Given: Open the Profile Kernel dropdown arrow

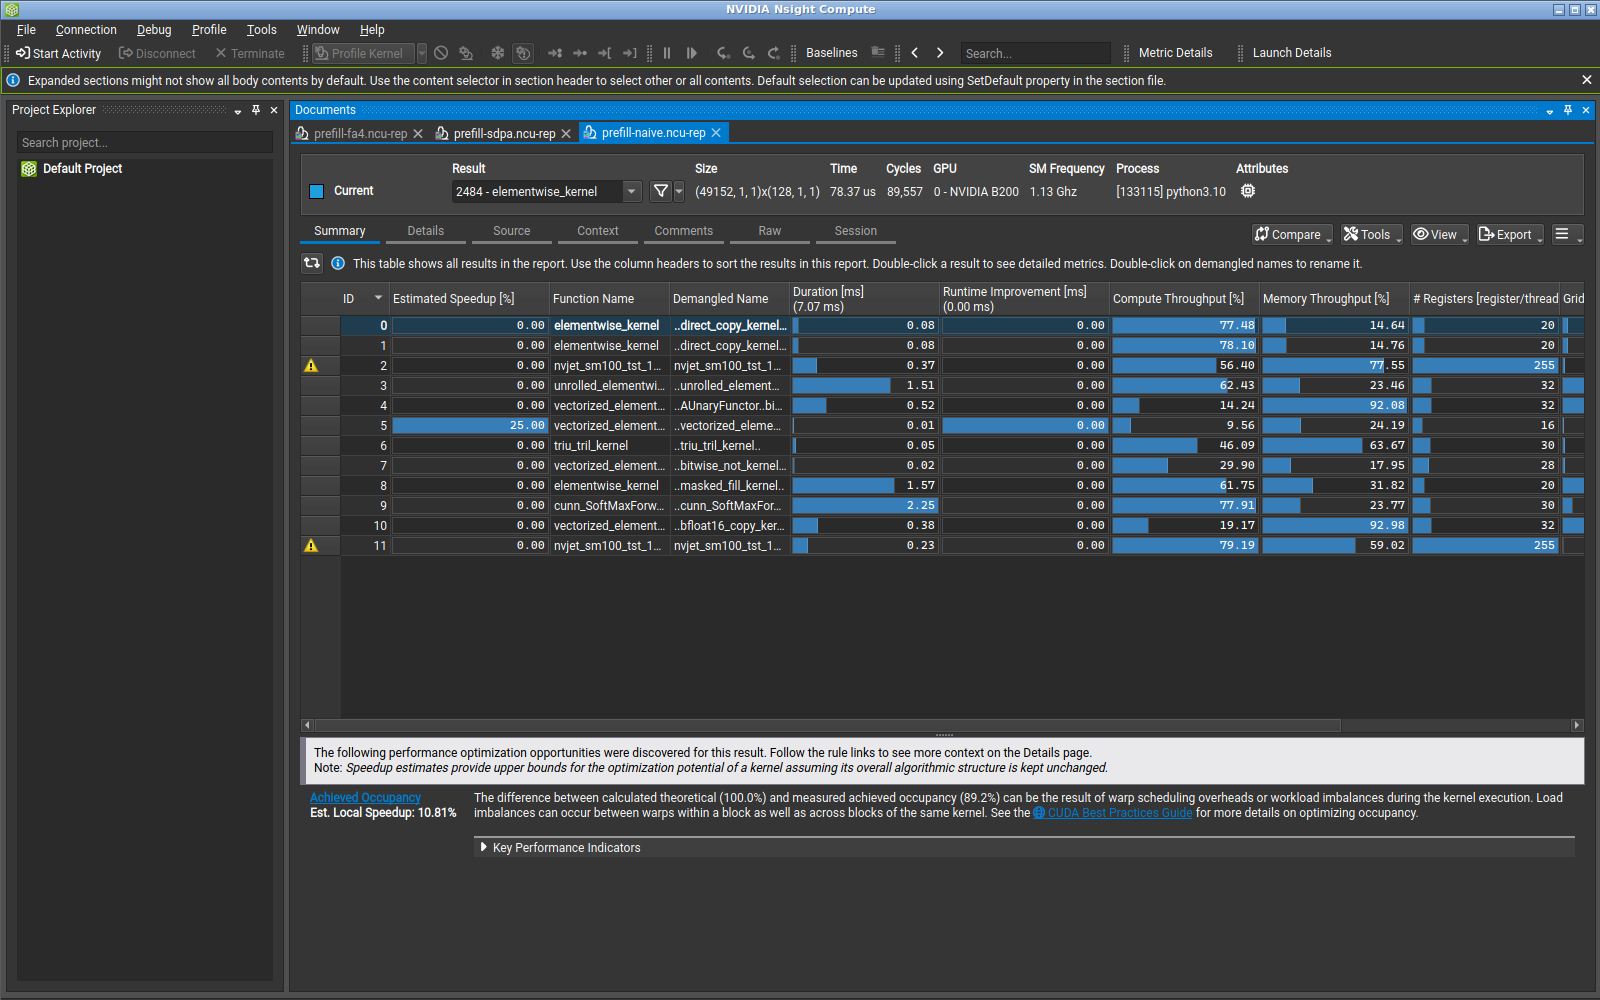Looking at the screenshot, I should tap(422, 53).
